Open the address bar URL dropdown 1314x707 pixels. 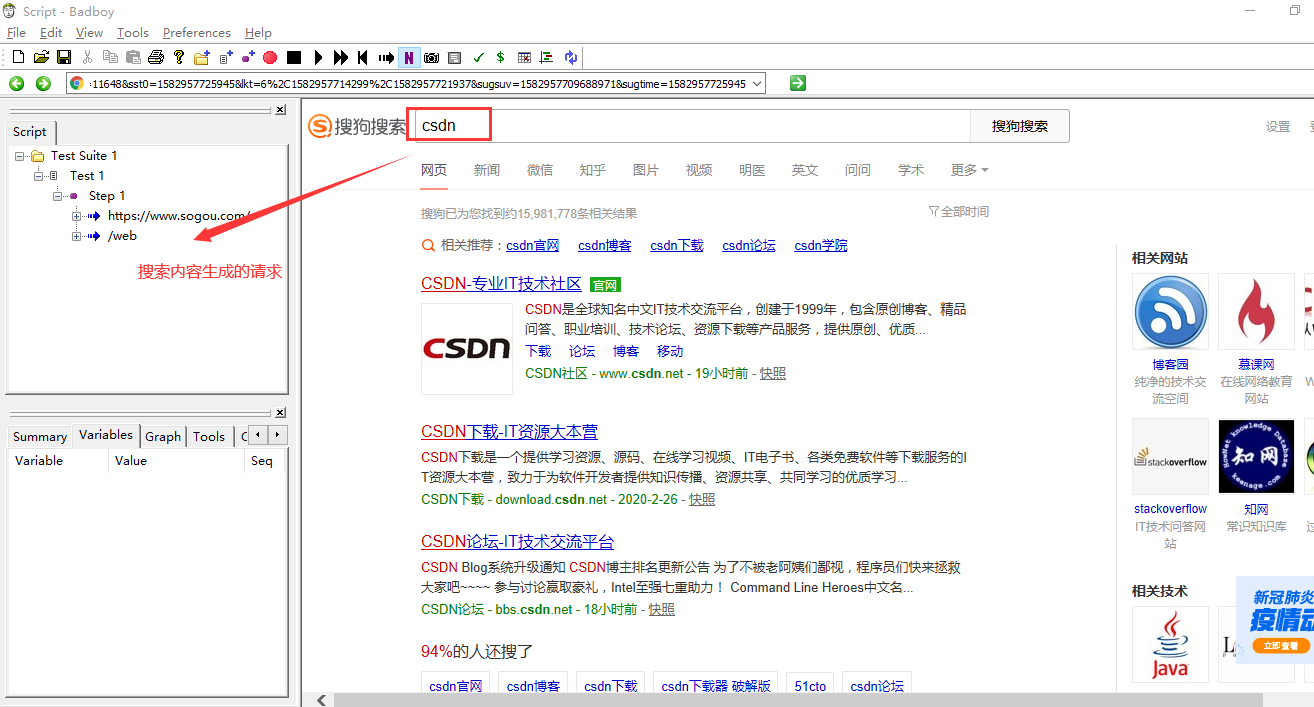[x=756, y=83]
